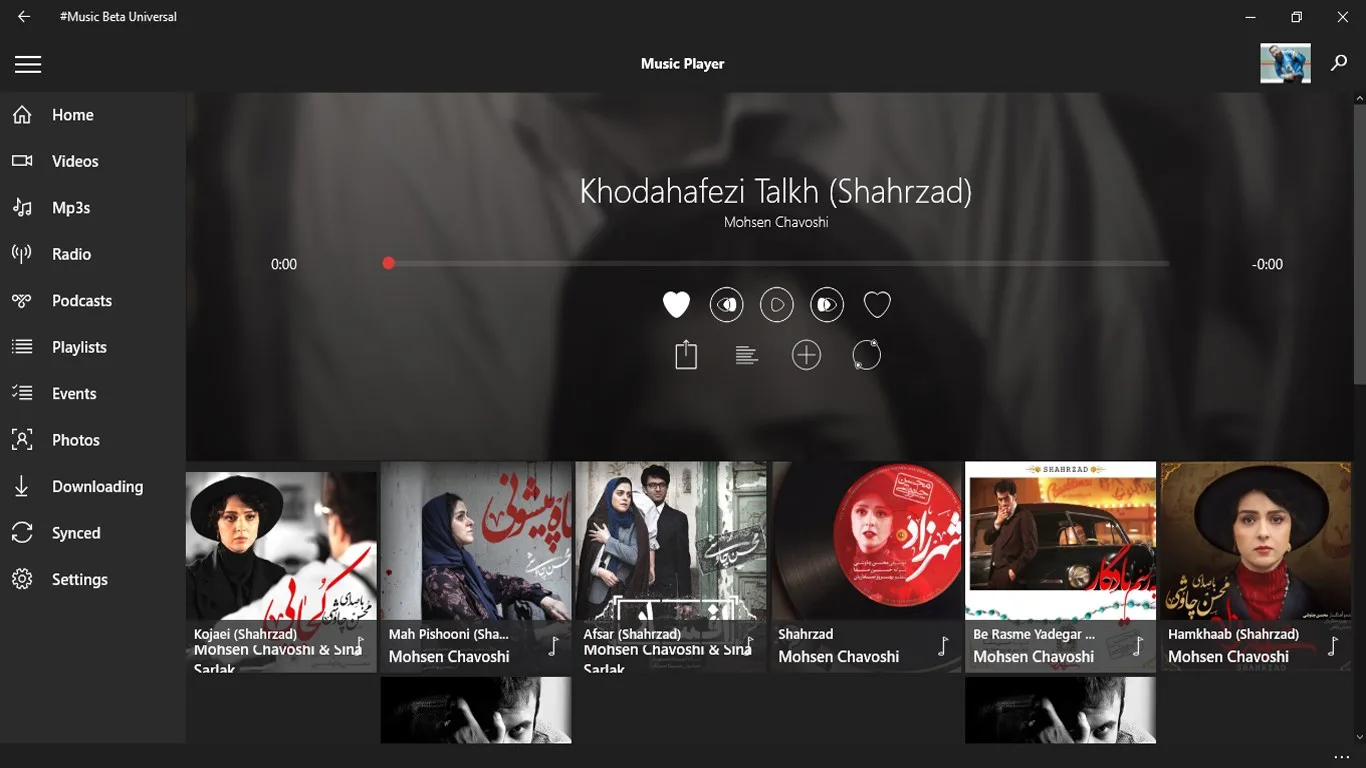This screenshot has height=768, width=1366.
Task: Click the song title Khodahafezi Talkh (Shahrzad)
Action: [776, 191]
